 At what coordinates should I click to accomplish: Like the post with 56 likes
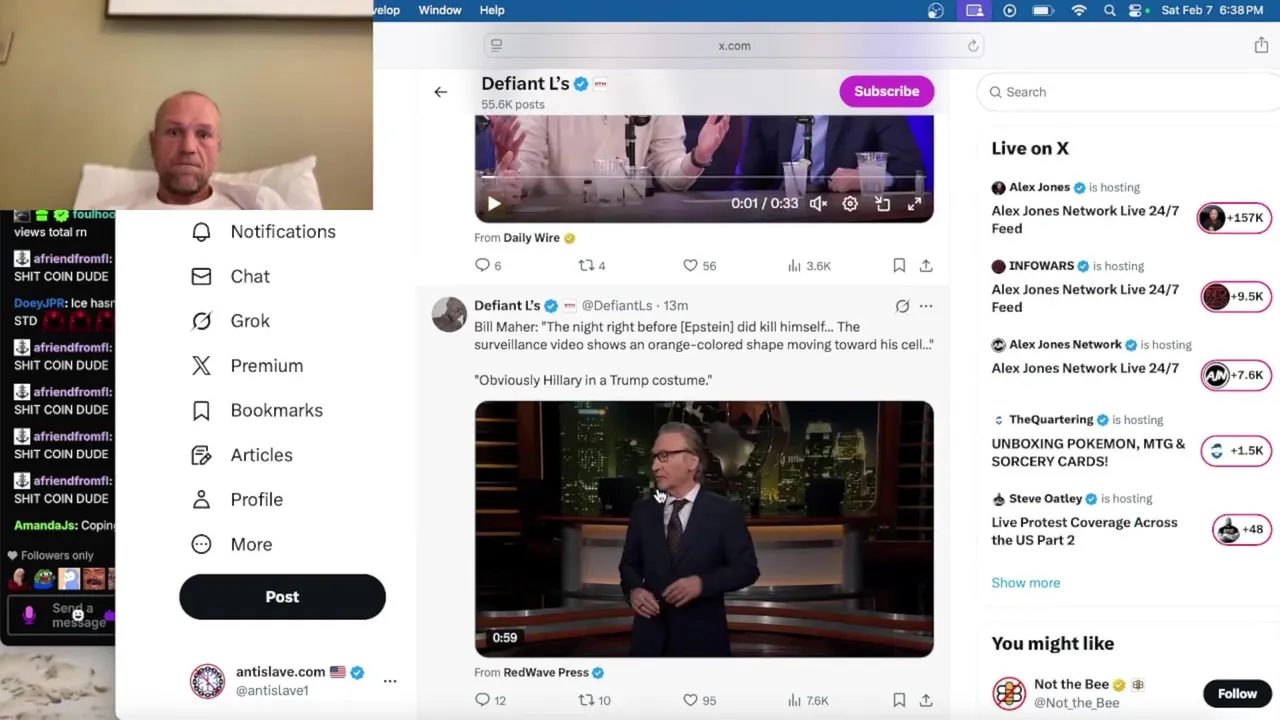699,266
